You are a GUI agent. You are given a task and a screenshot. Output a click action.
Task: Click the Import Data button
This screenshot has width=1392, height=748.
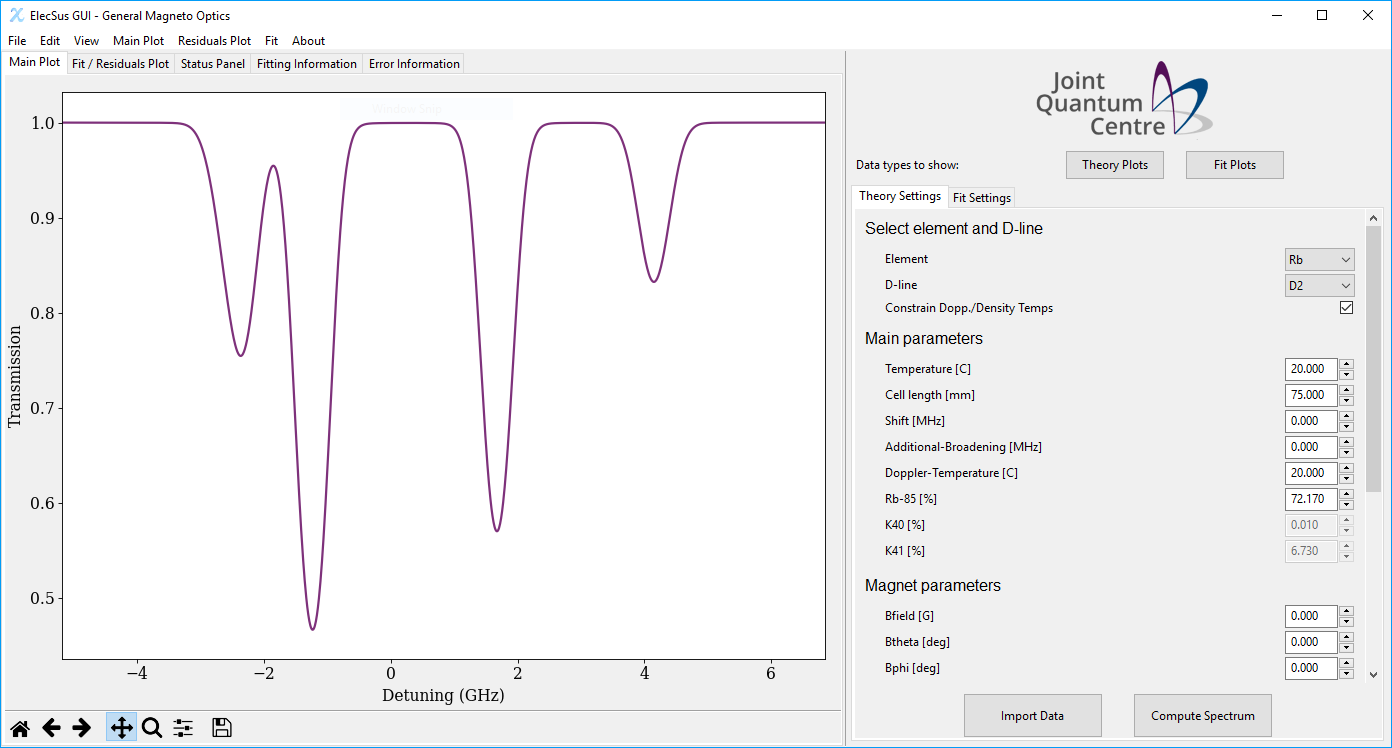tap(1032, 716)
